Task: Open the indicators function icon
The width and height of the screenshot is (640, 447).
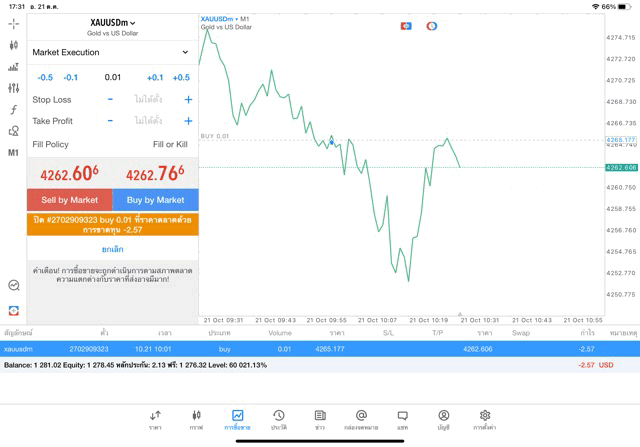Action: point(13,110)
